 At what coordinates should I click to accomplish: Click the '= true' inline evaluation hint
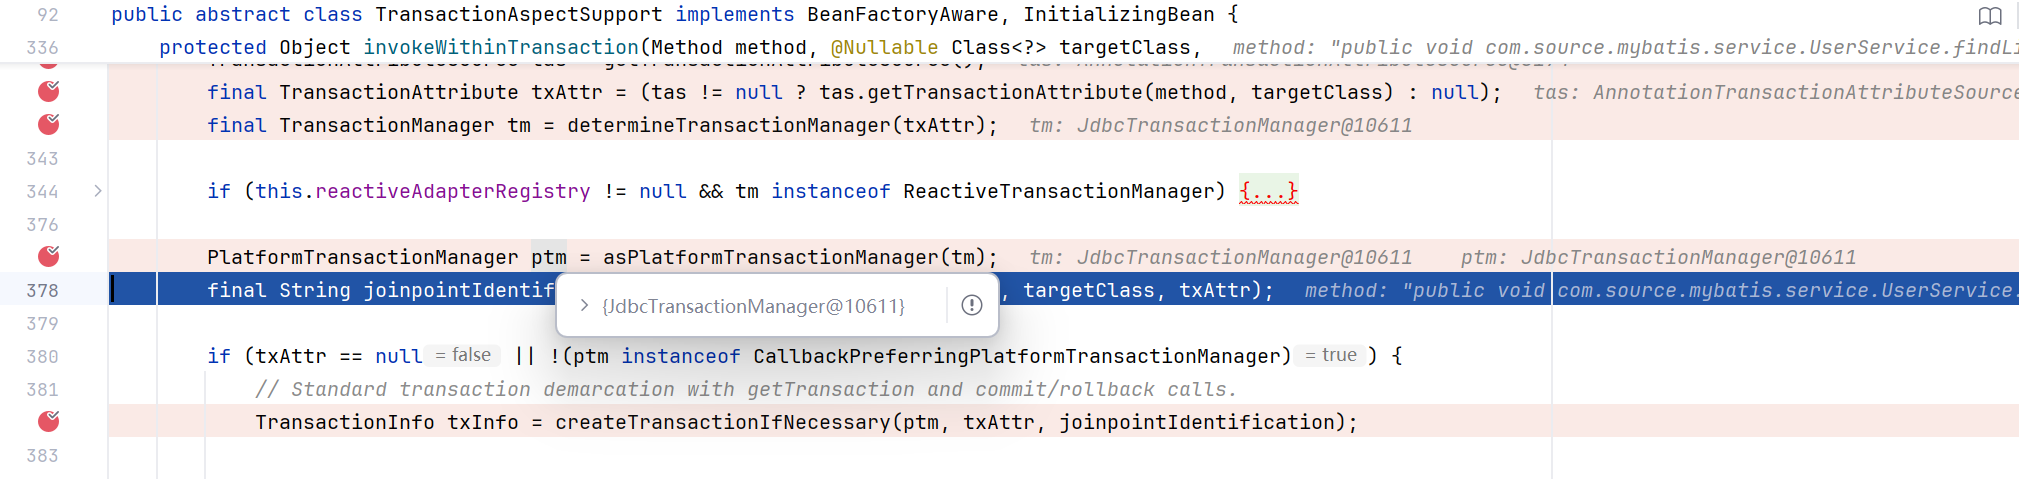click(1331, 356)
